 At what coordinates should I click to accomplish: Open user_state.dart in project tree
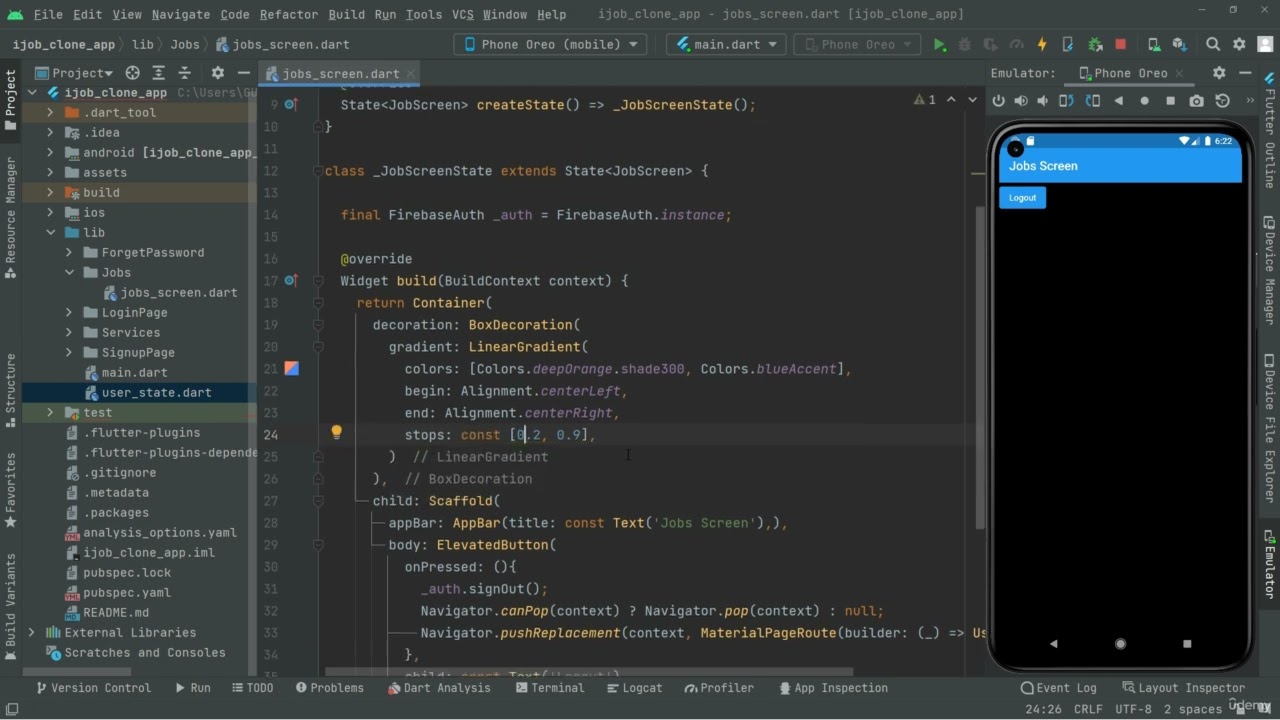coord(156,393)
